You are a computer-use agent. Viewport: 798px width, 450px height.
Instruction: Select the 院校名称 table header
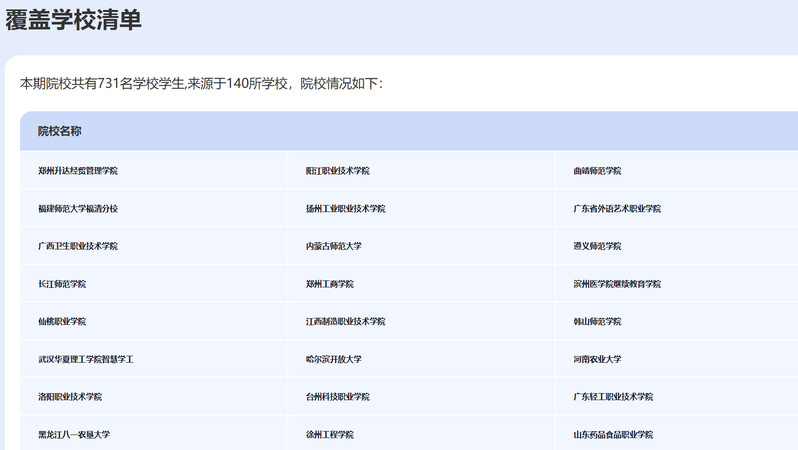point(60,131)
